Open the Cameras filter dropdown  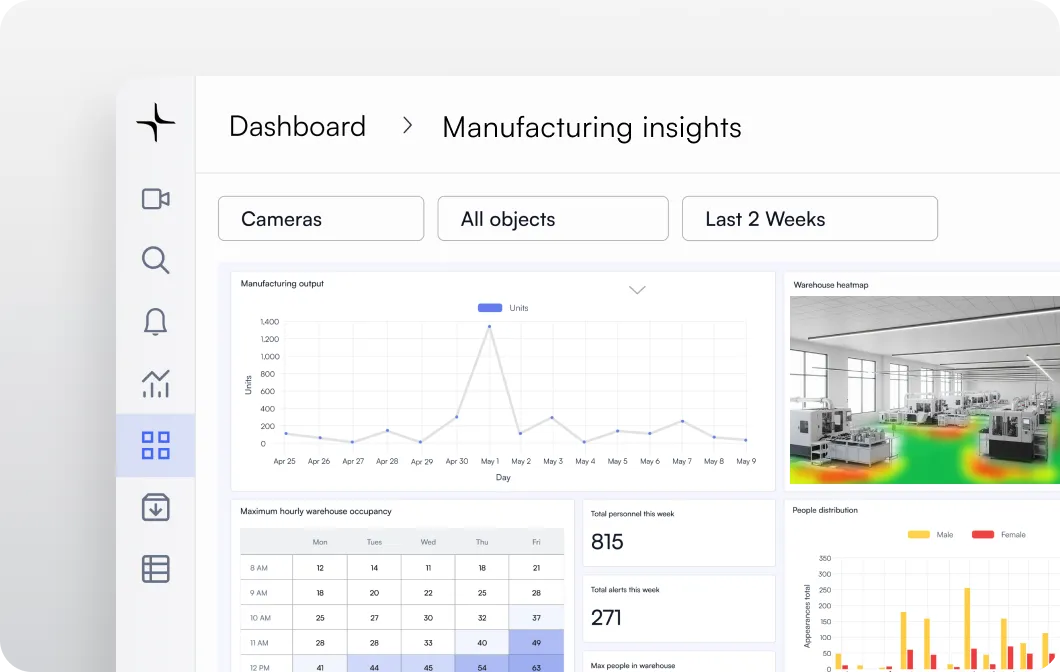[320, 218]
